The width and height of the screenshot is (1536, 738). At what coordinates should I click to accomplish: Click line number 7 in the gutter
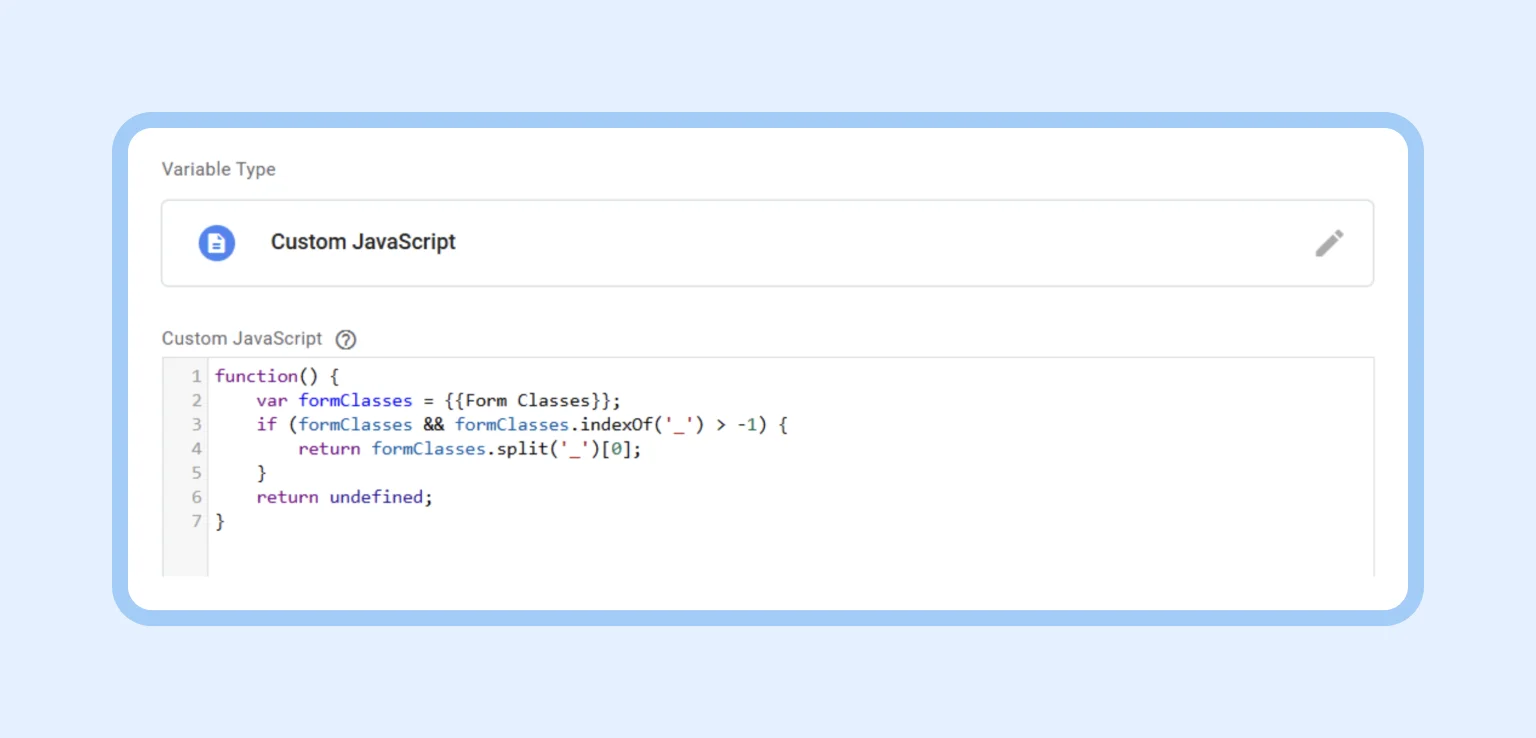[196, 521]
